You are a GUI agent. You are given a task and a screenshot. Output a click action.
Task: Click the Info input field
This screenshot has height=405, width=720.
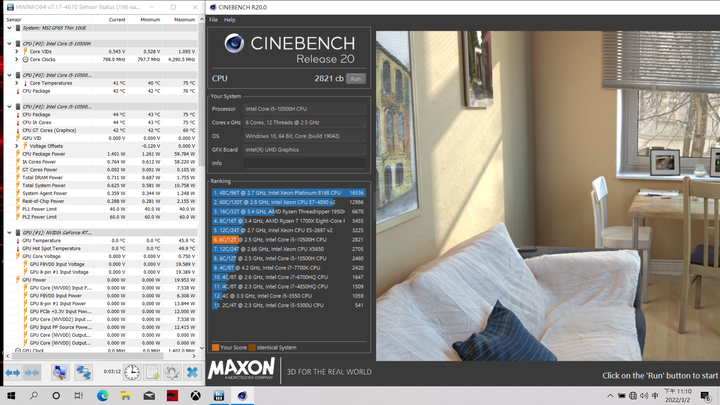[304, 163]
